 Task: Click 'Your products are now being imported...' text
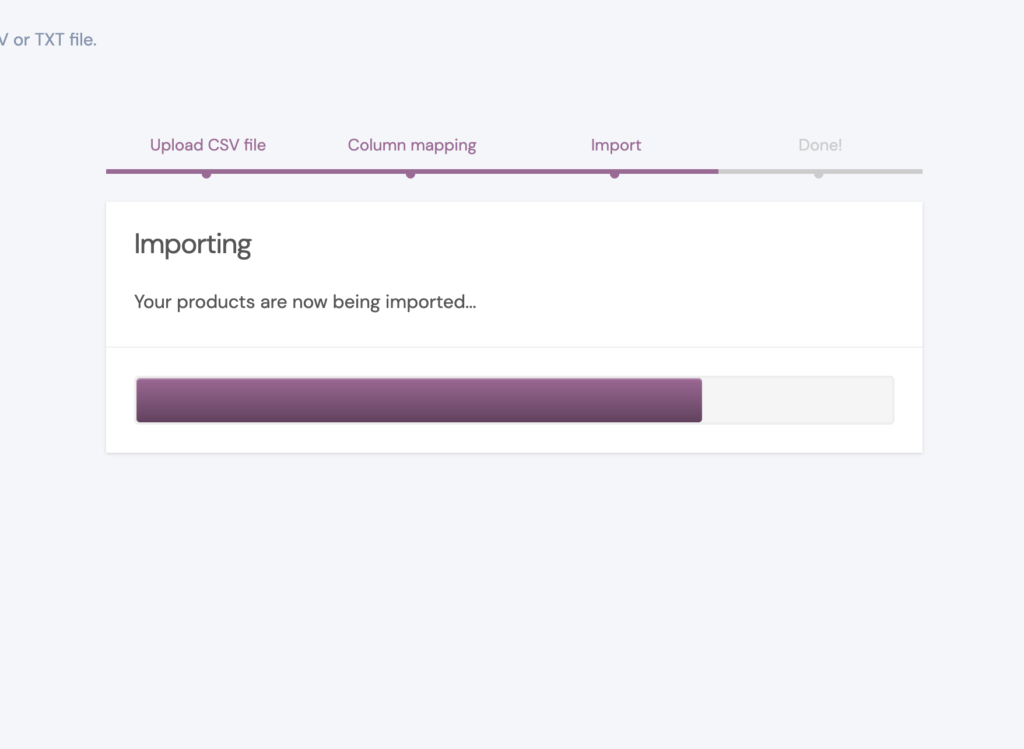(305, 302)
